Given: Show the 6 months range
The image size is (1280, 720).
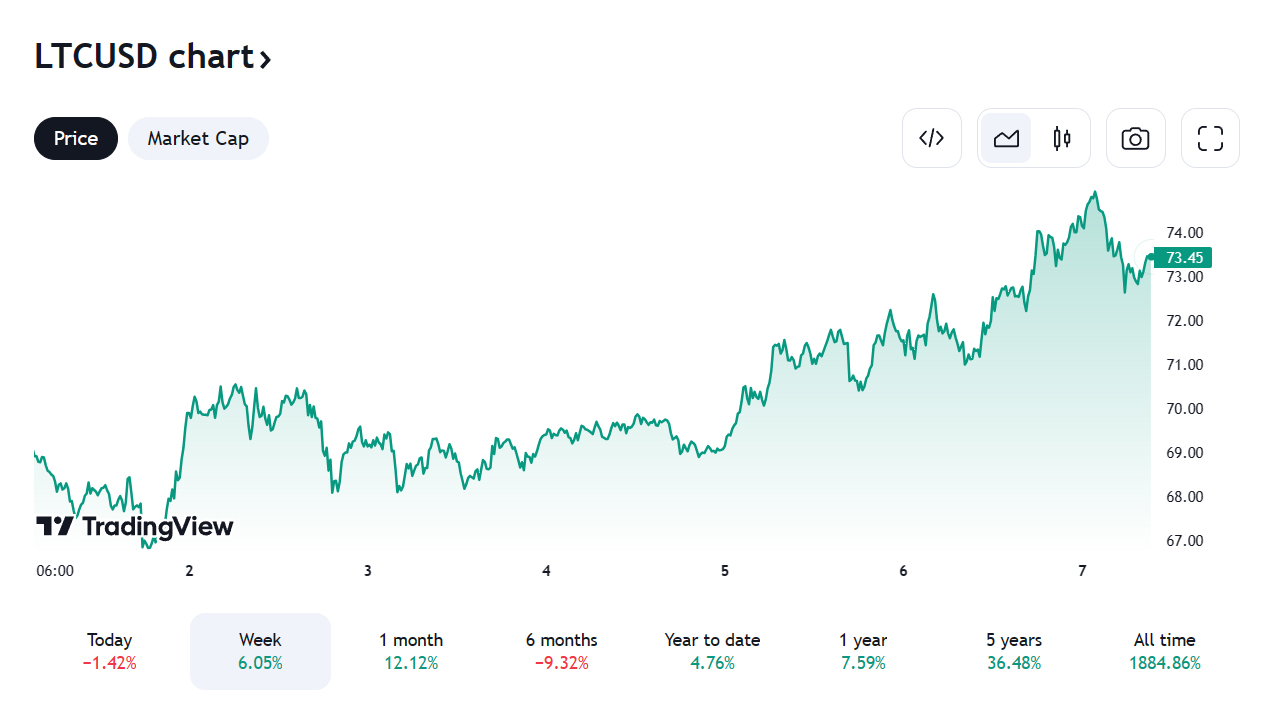Looking at the screenshot, I should pos(561,651).
